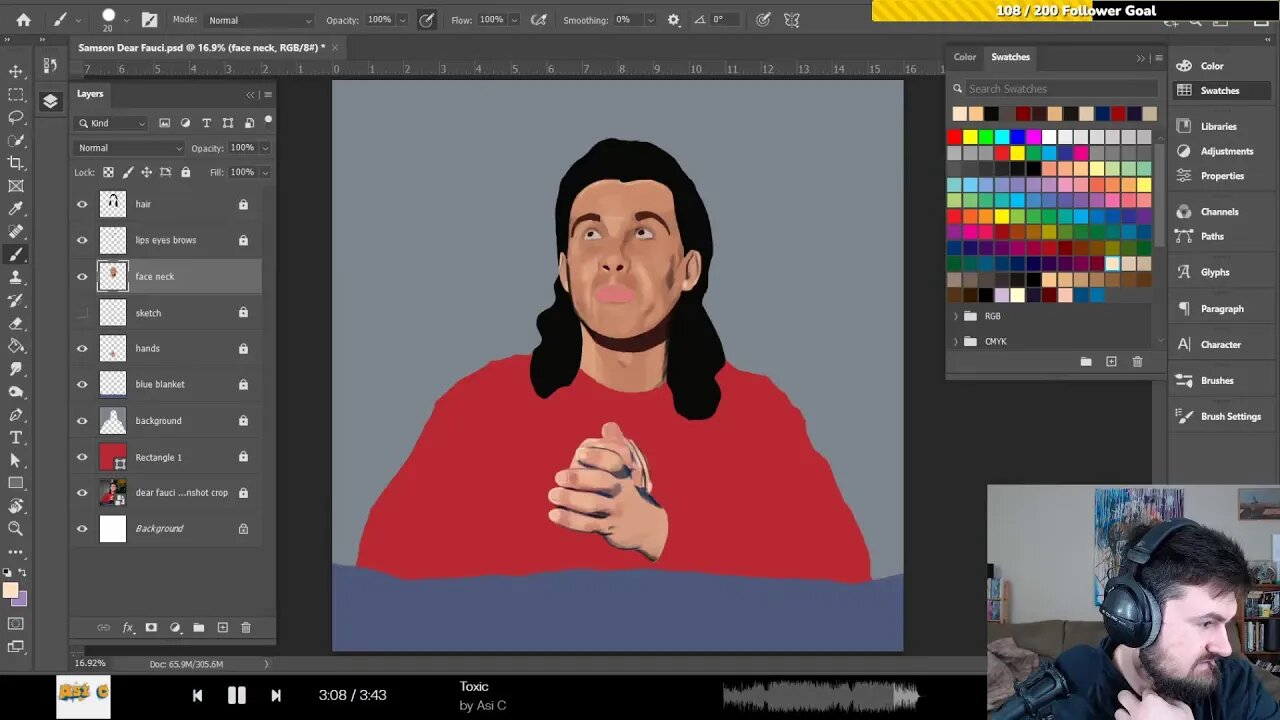Add layer style with fx icon

click(128, 627)
